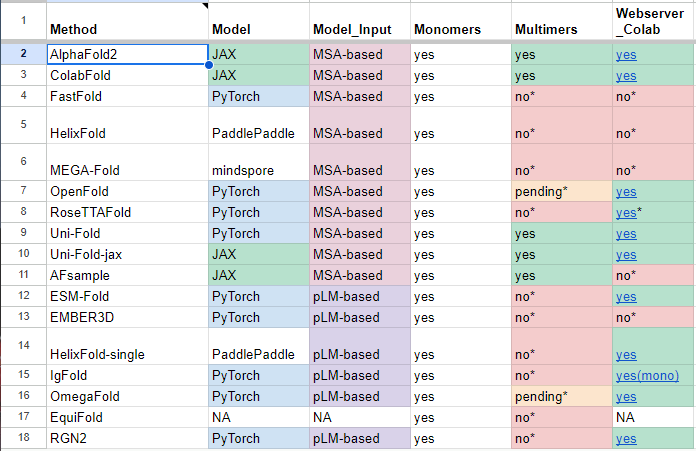Image resolution: width=696 pixels, height=451 pixels.
Task: Open the Uni-Fold row yes link
Action: tap(626, 233)
